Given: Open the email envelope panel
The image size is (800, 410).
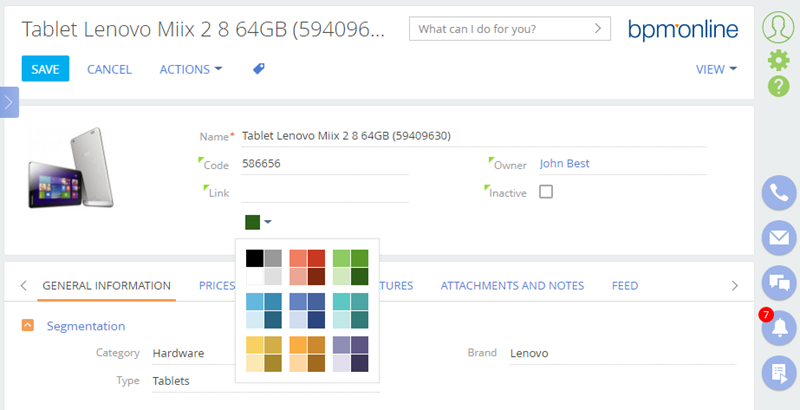Looking at the screenshot, I should (777, 237).
